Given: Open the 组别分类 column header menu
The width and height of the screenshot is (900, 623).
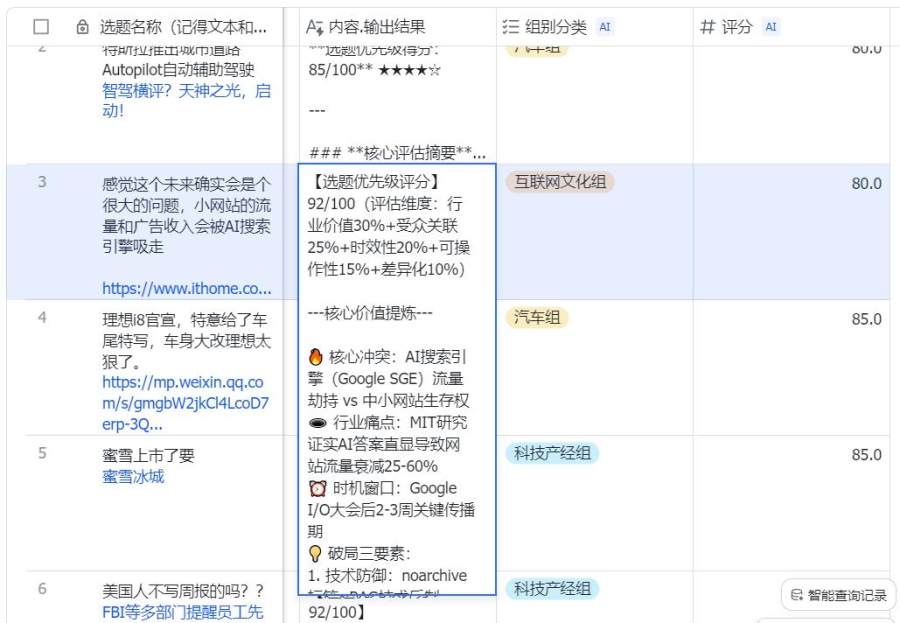Looking at the screenshot, I should [x=556, y=27].
